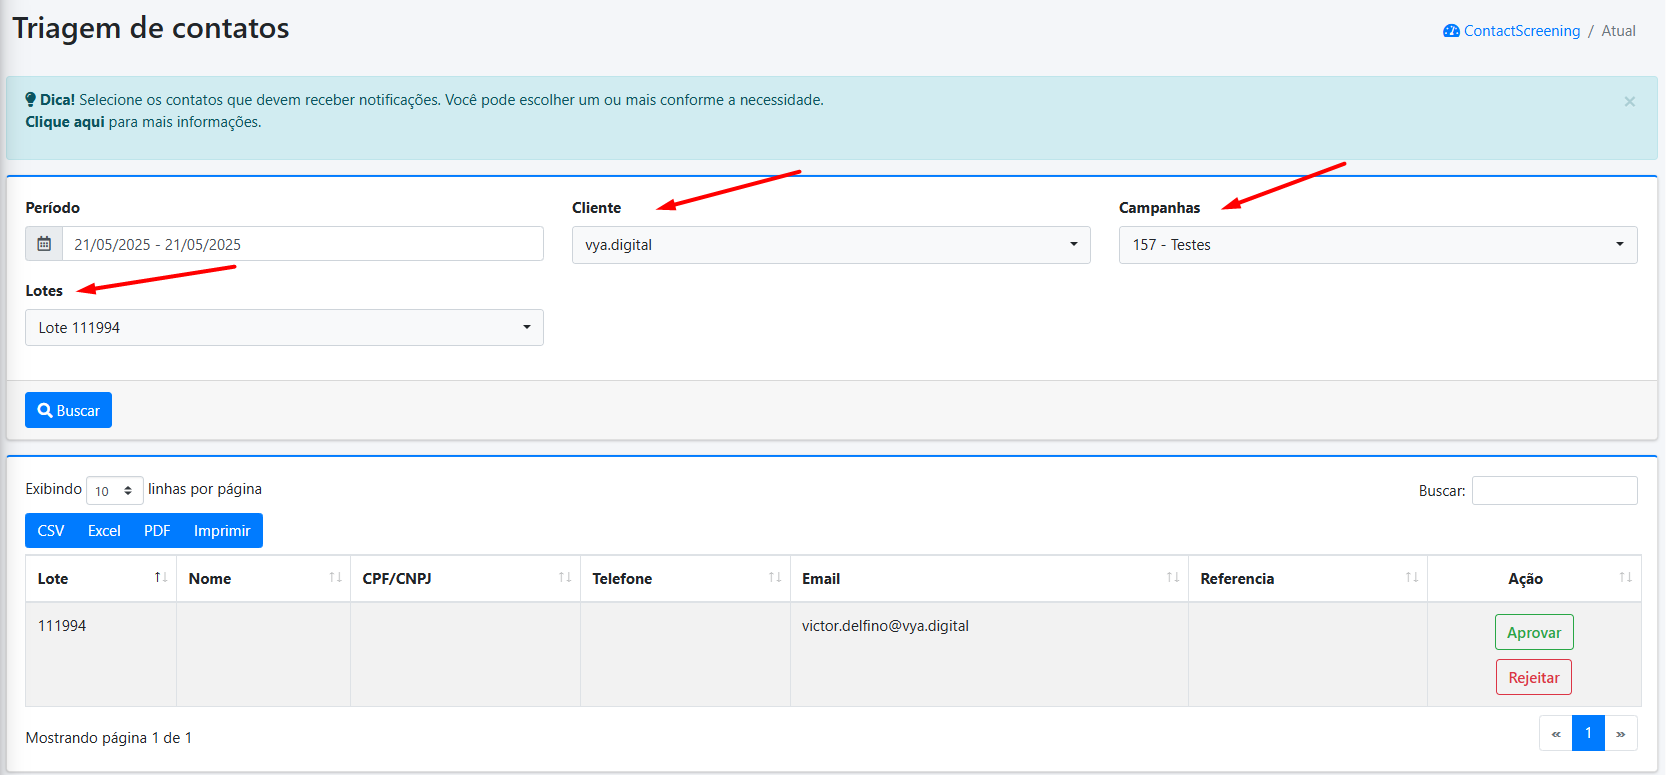Click the Buscar table filter field
Viewport: 1666px width, 775px height.
[1554, 491]
